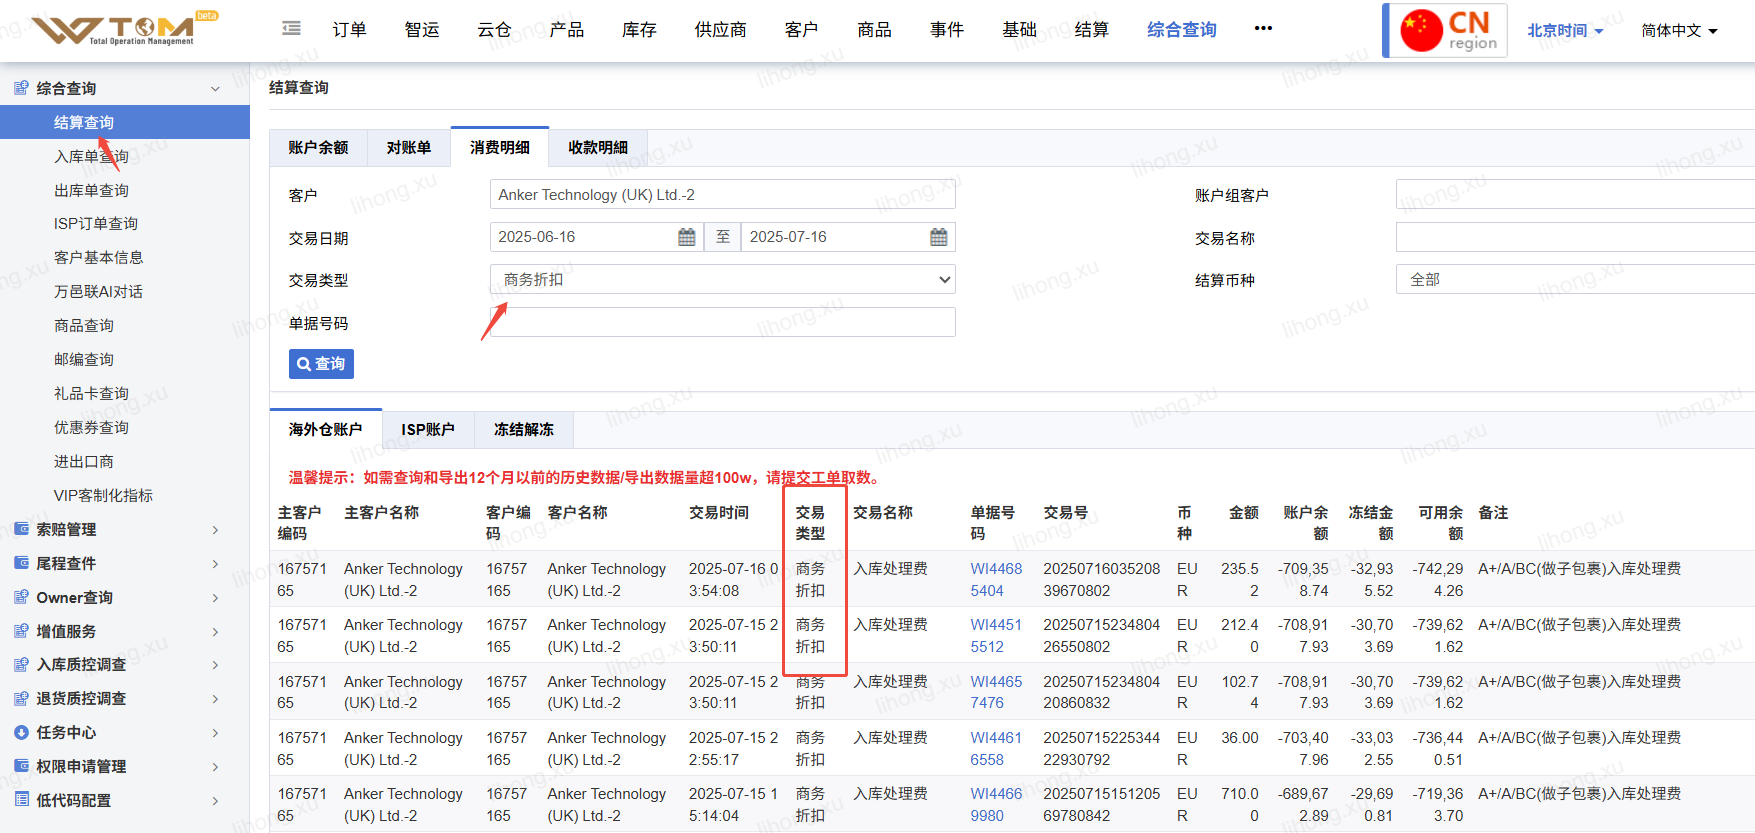Open document link WI44657476
Screen dimensions: 1755x833
(x=996, y=692)
